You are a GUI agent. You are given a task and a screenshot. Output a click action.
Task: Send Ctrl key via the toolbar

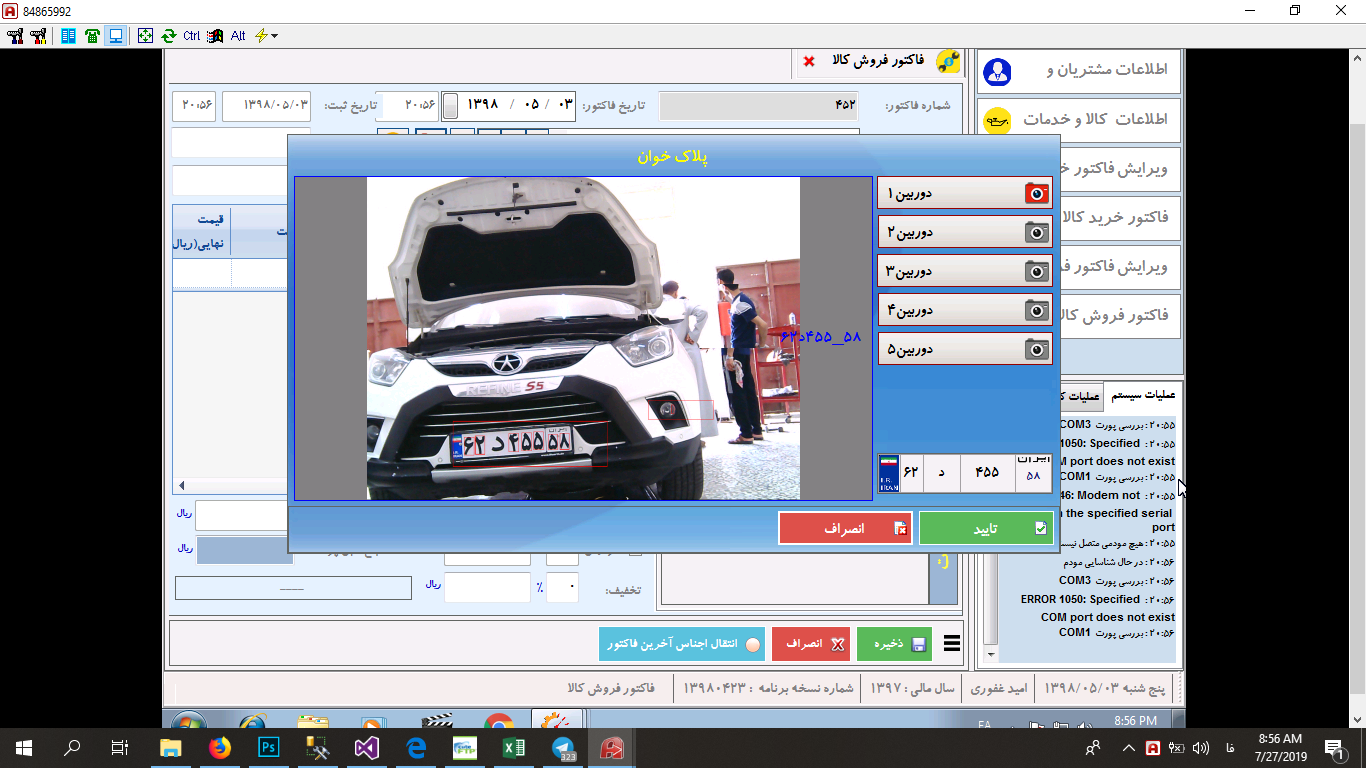point(192,36)
